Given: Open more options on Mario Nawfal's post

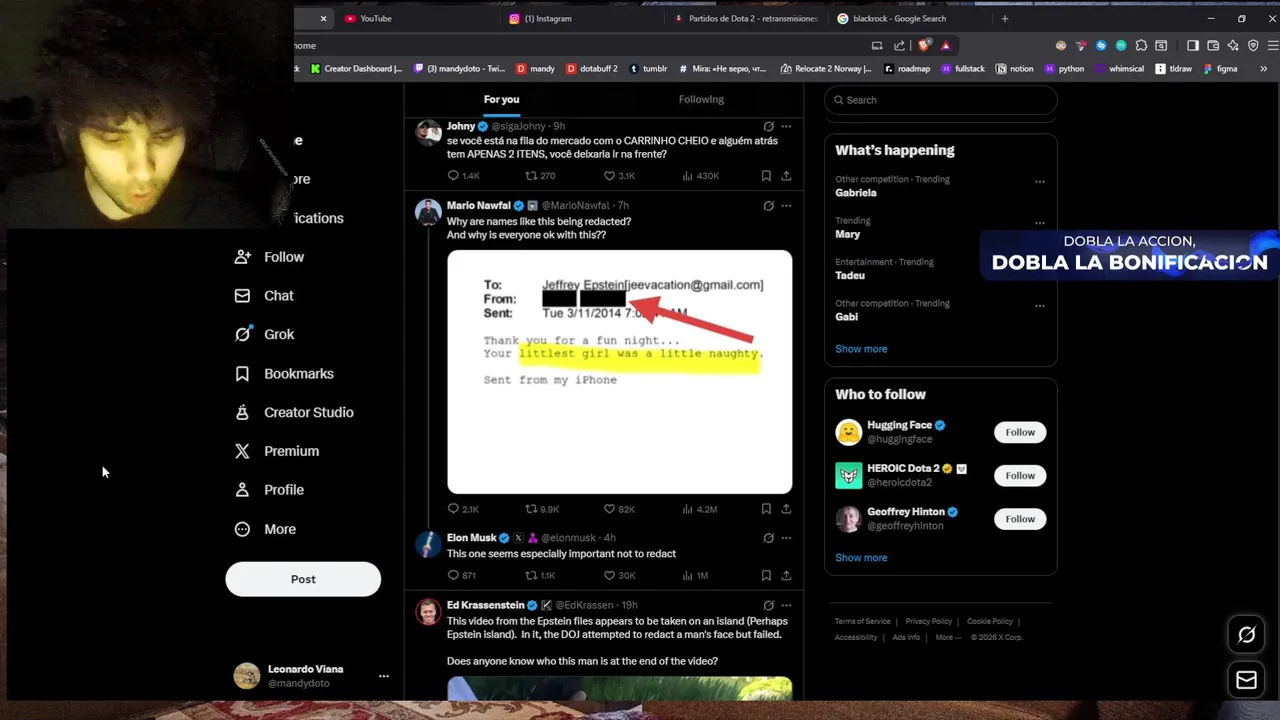Looking at the screenshot, I should [786, 205].
